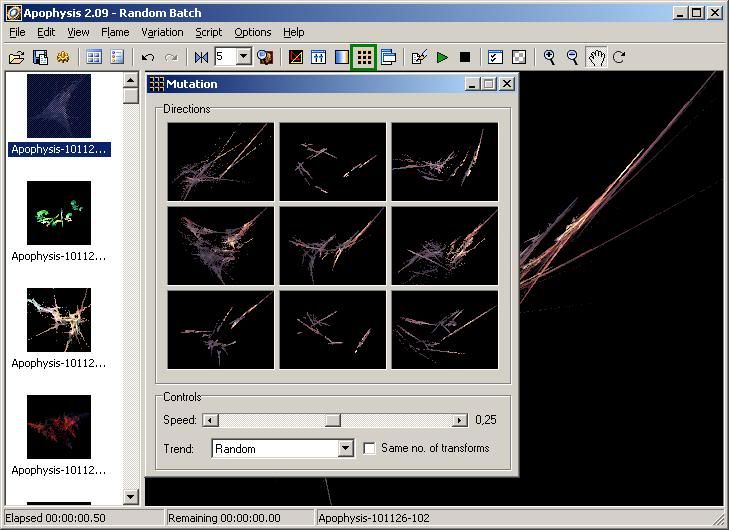Enable Same no. of transforms checkbox
Screen dimensions: 729x530
pos(370,449)
